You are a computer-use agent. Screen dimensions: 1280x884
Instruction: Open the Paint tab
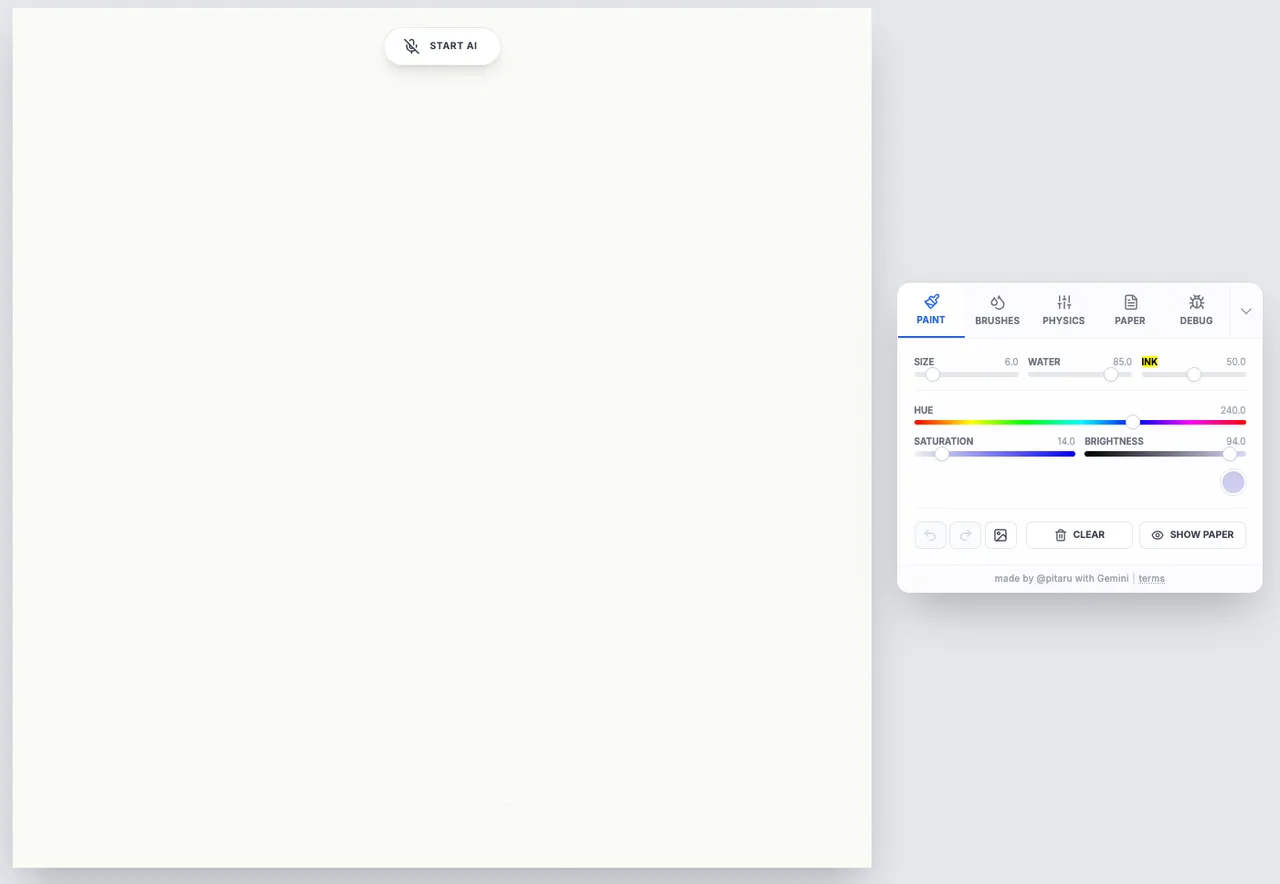point(931,310)
